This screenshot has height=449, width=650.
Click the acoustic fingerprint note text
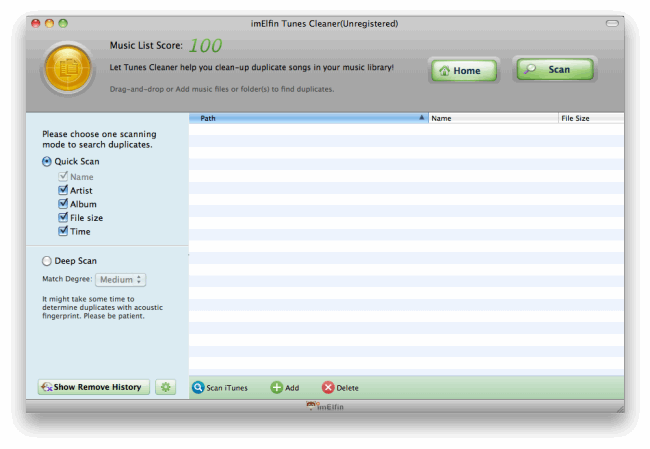click(102, 307)
